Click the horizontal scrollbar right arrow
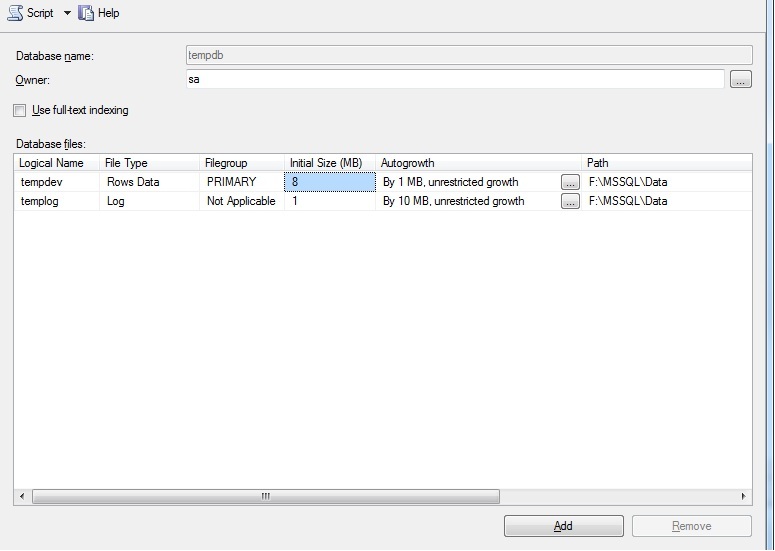Viewport: 775px width, 551px height. click(x=743, y=496)
